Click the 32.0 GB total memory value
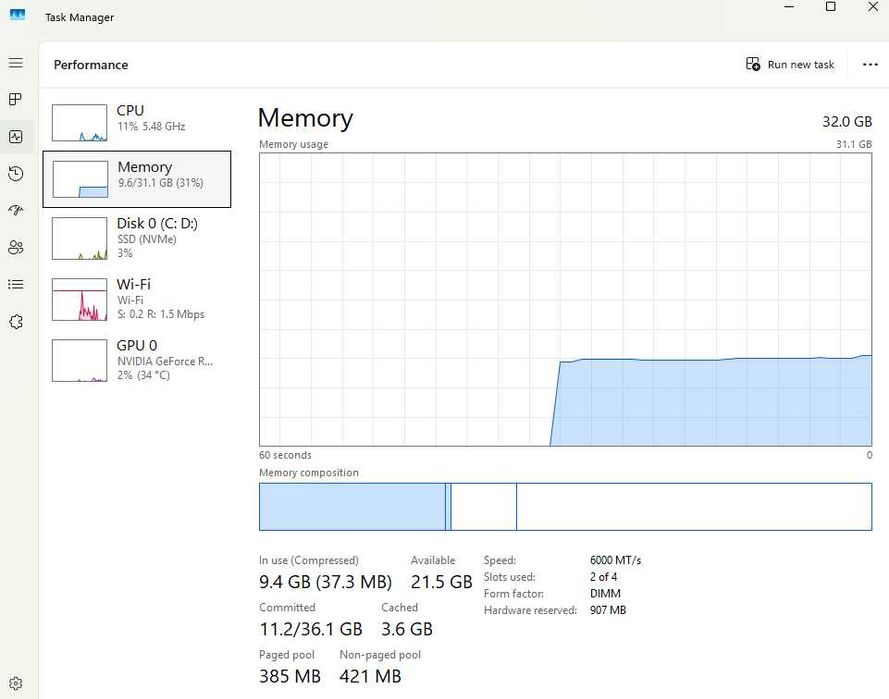Image resolution: width=889 pixels, height=699 pixels. click(x=847, y=122)
